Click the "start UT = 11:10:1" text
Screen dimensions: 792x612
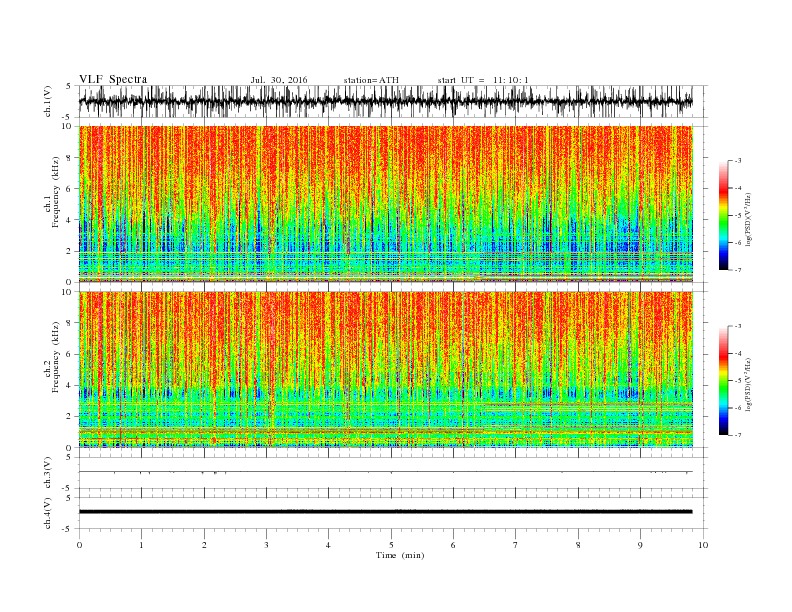(483, 80)
